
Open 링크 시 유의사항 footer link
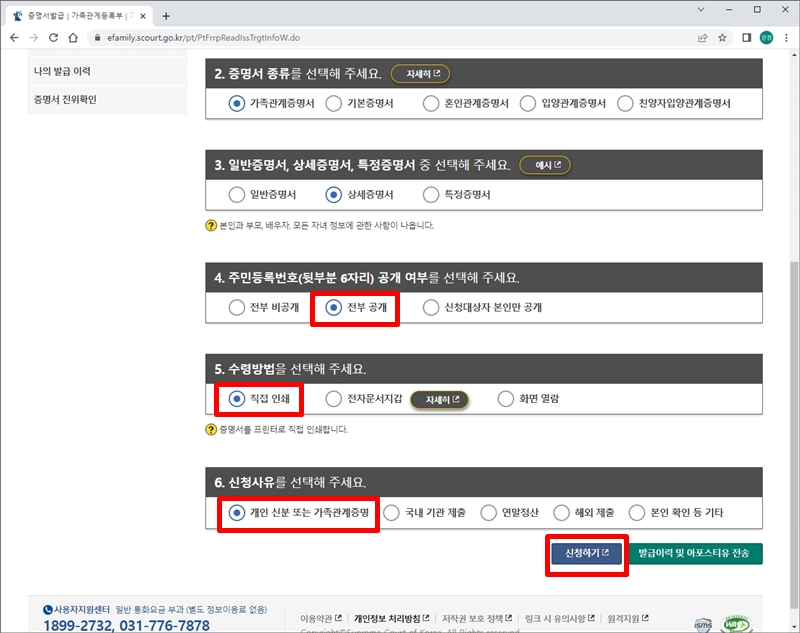tap(560, 619)
